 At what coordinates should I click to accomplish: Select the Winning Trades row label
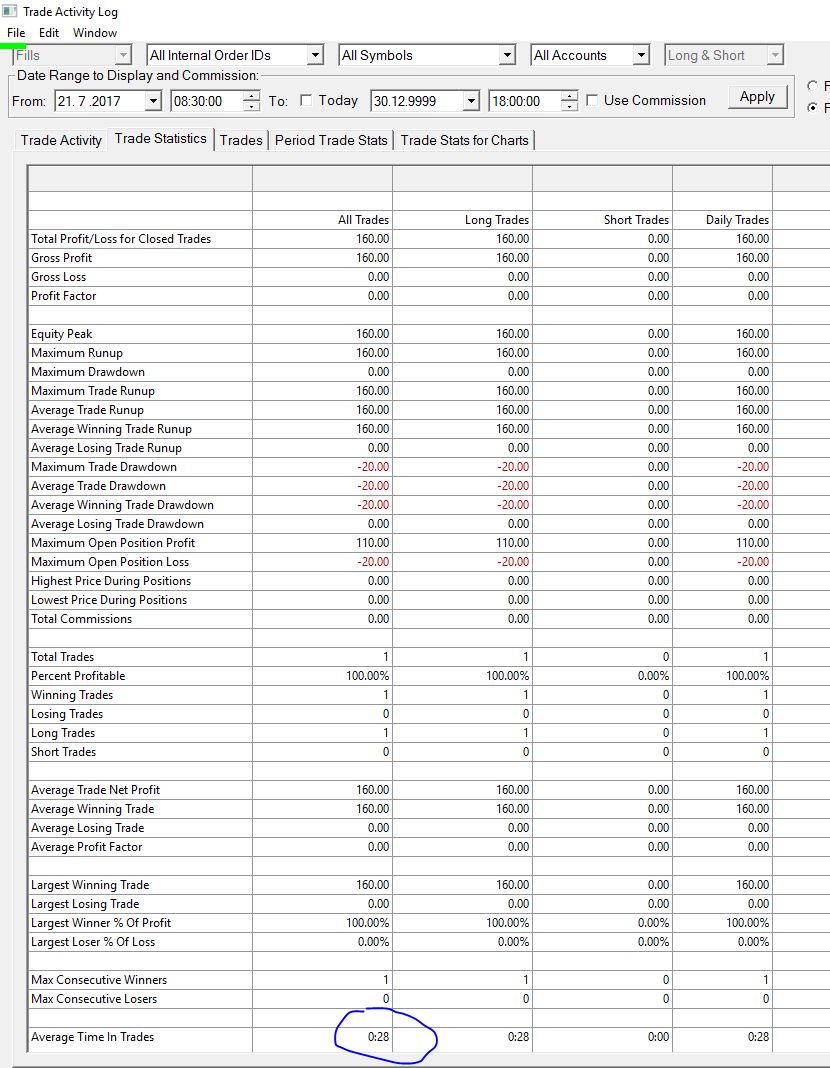72,695
